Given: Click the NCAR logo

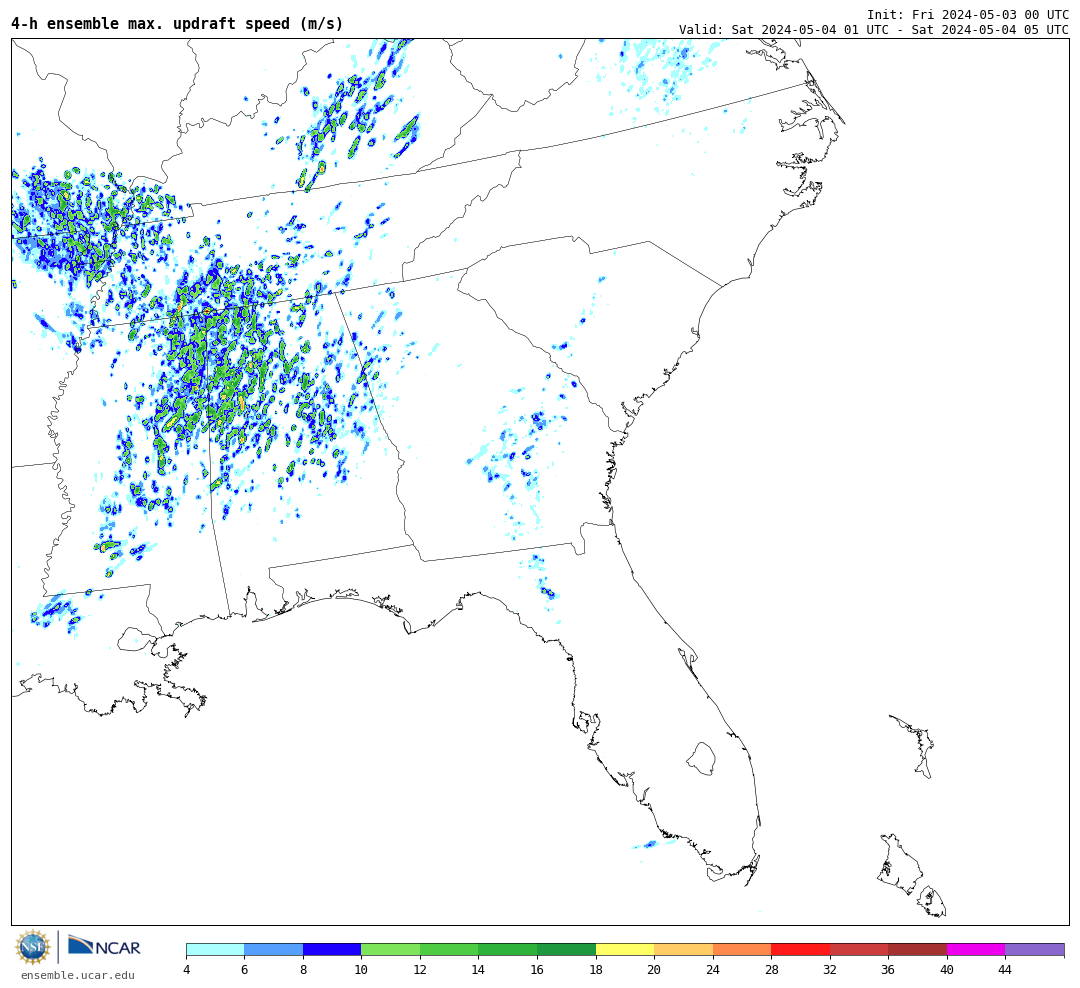Looking at the screenshot, I should click(x=104, y=947).
